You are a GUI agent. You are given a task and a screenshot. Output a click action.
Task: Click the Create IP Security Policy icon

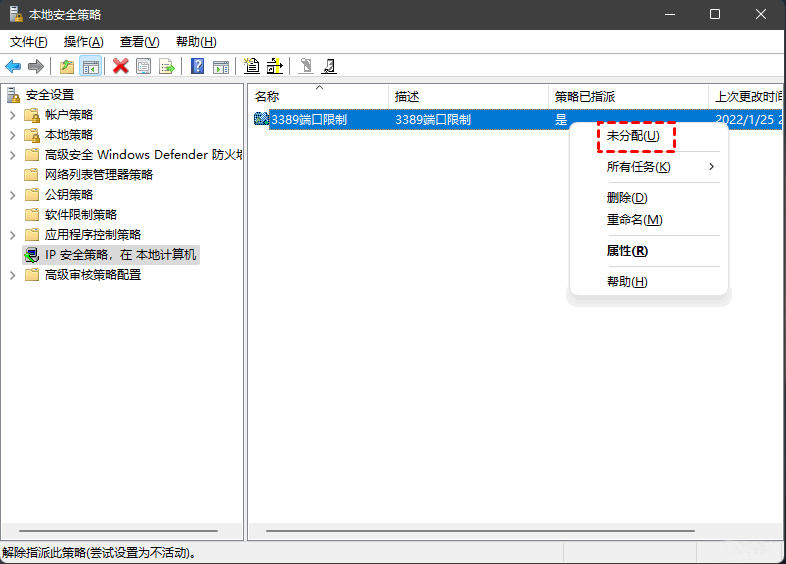[x=252, y=66]
